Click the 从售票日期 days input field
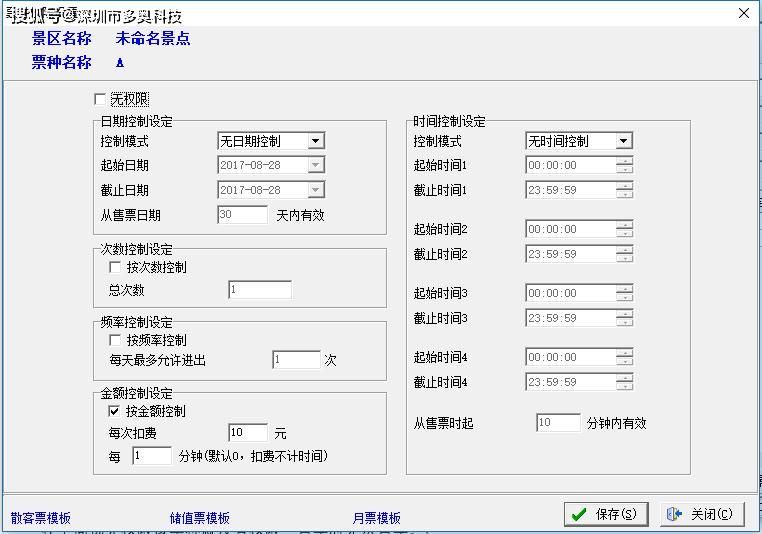 (x=242, y=215)
